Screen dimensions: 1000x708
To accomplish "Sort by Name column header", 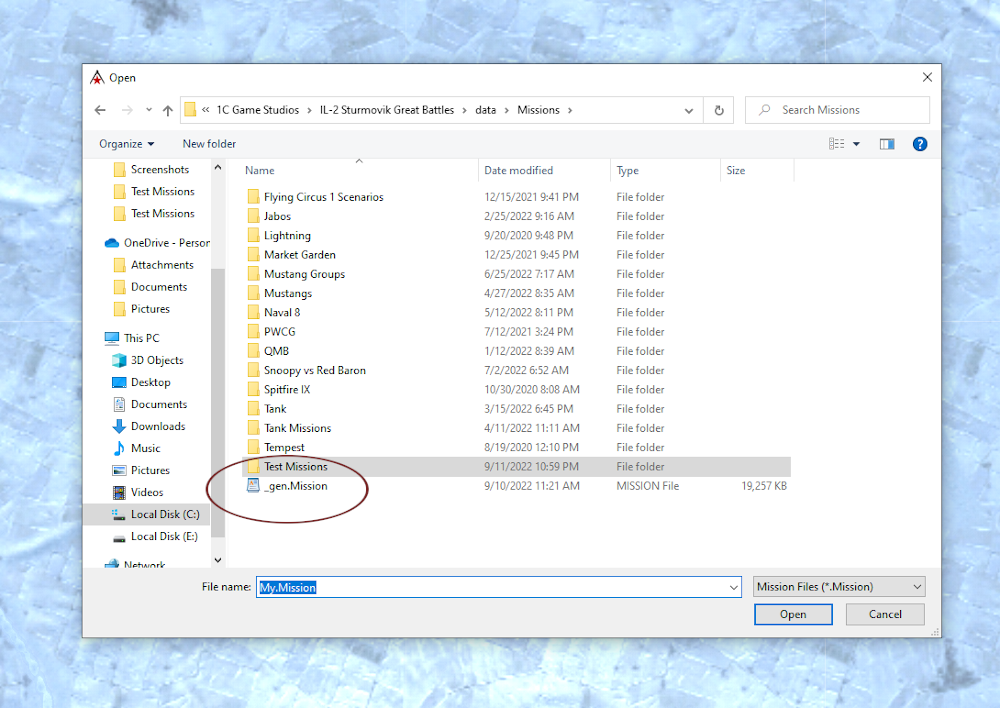I will point(260,170).
